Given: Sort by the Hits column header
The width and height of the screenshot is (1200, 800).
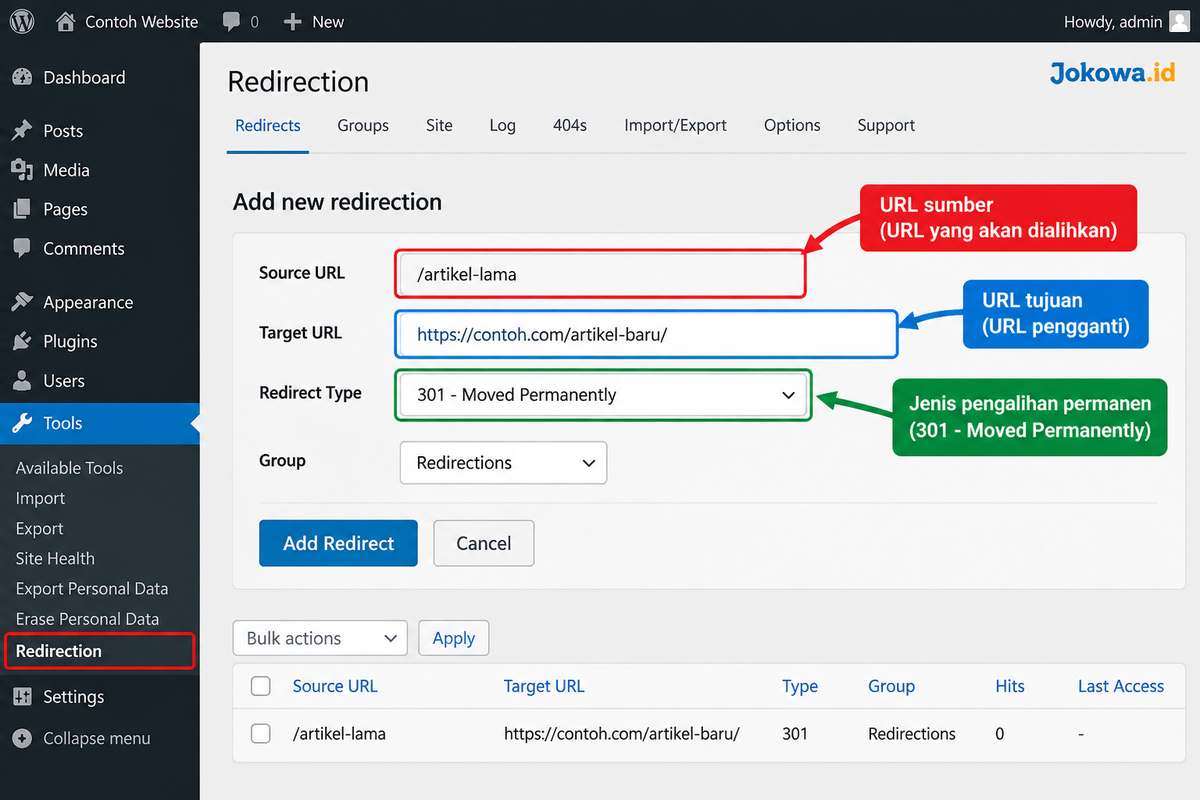Looking at the screenshot, I should [1010, 686].
